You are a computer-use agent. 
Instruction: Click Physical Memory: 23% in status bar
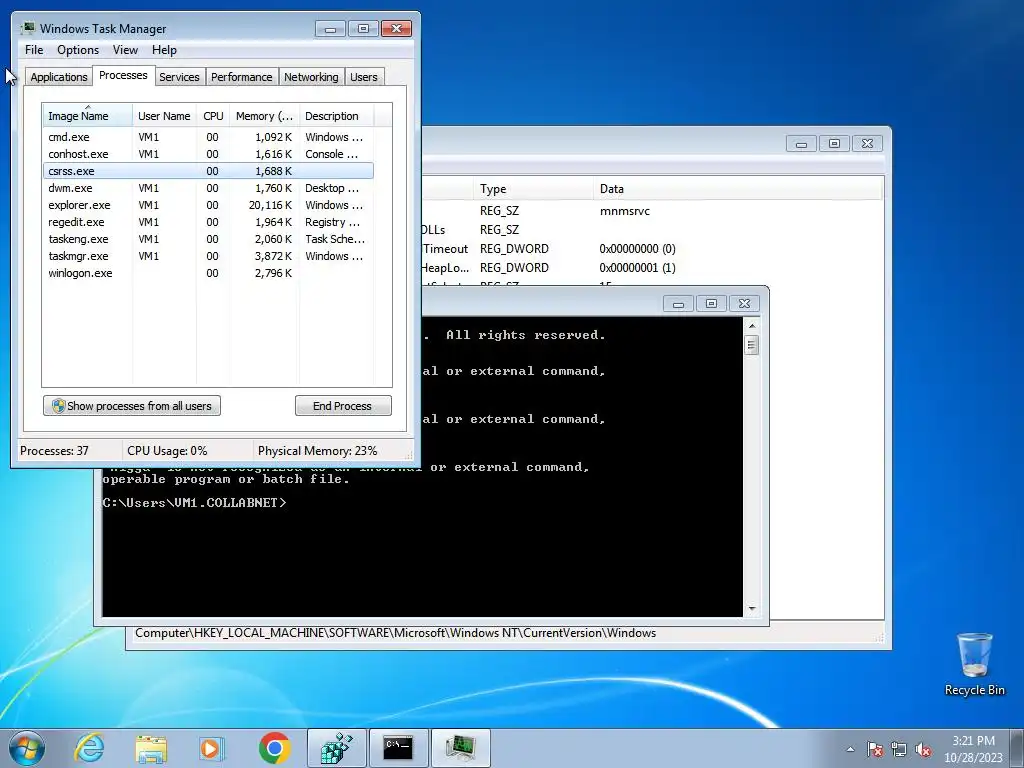317,451
